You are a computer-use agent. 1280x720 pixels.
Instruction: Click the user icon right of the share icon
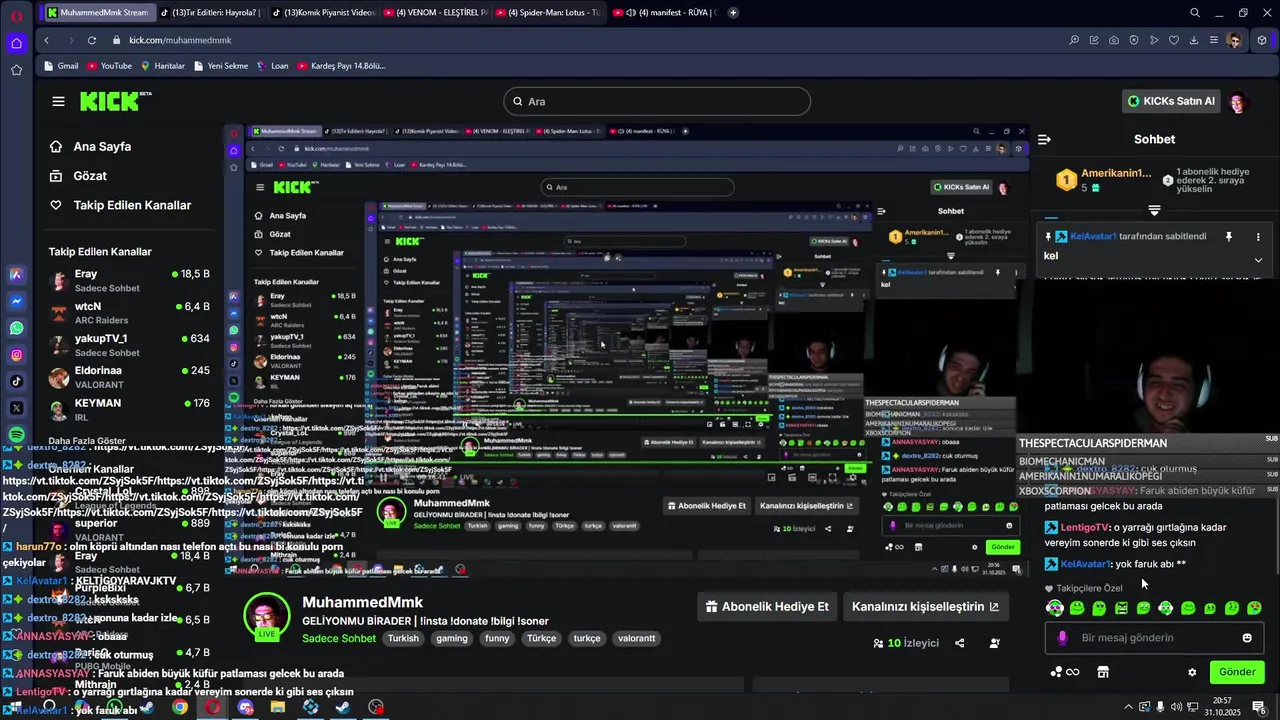point(994,643)
